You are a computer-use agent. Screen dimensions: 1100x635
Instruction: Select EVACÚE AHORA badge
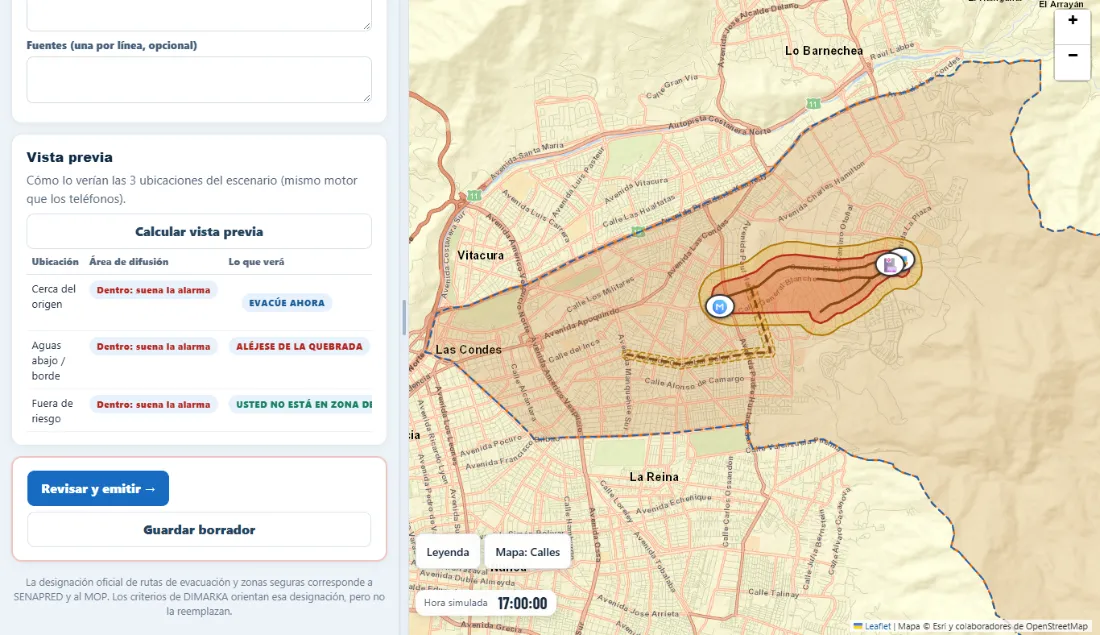(x=287, y=303)
